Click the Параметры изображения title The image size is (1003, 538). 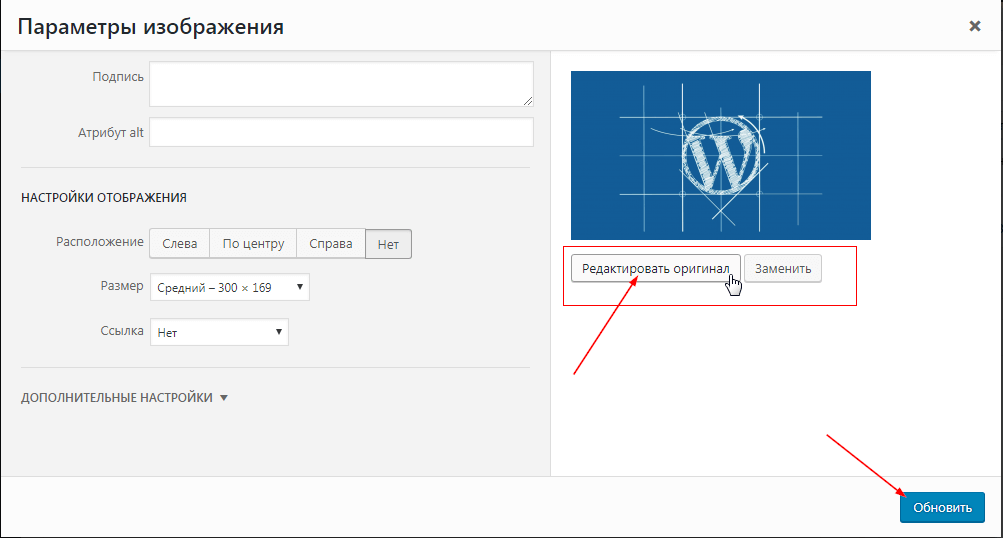point(151,27)
